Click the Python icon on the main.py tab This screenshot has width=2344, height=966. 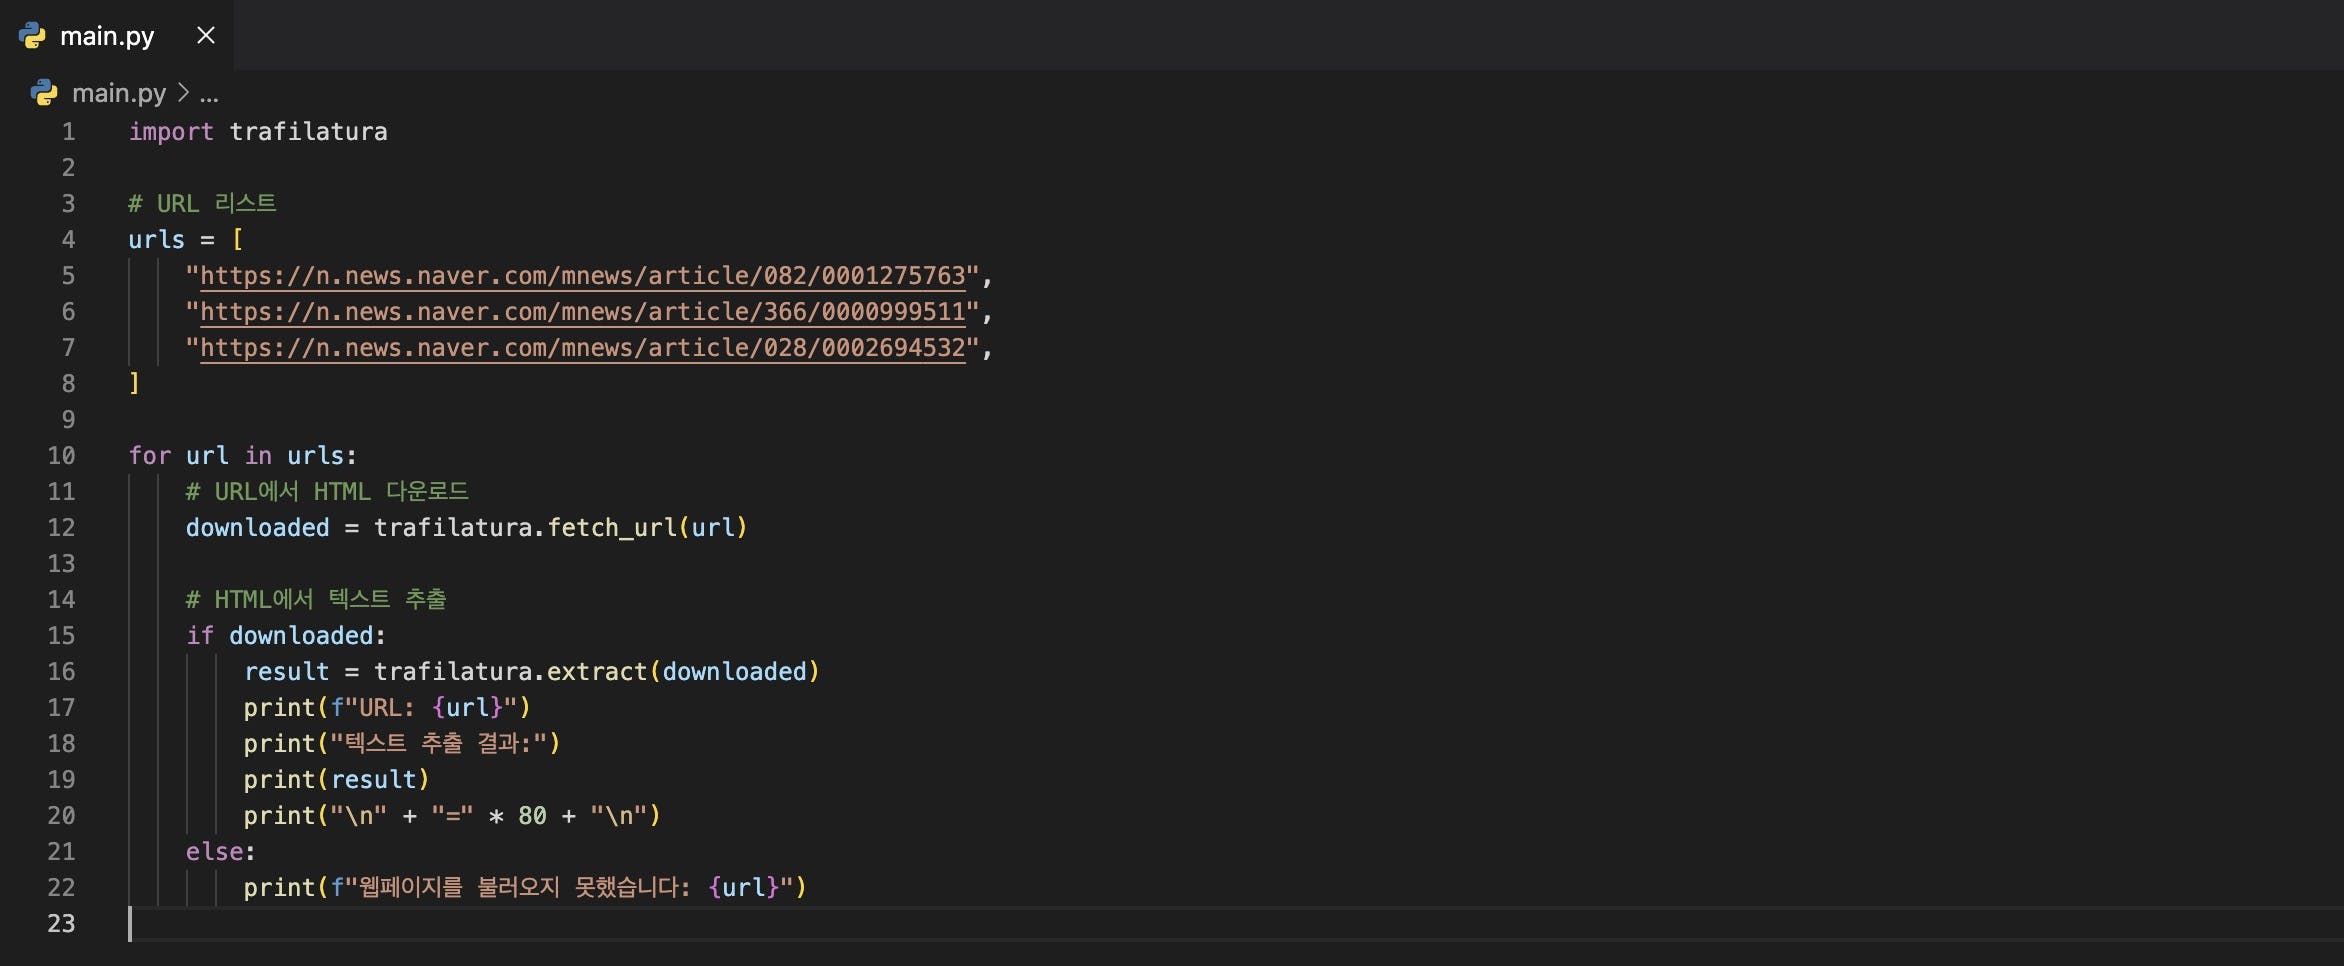(x=32, y=36)
